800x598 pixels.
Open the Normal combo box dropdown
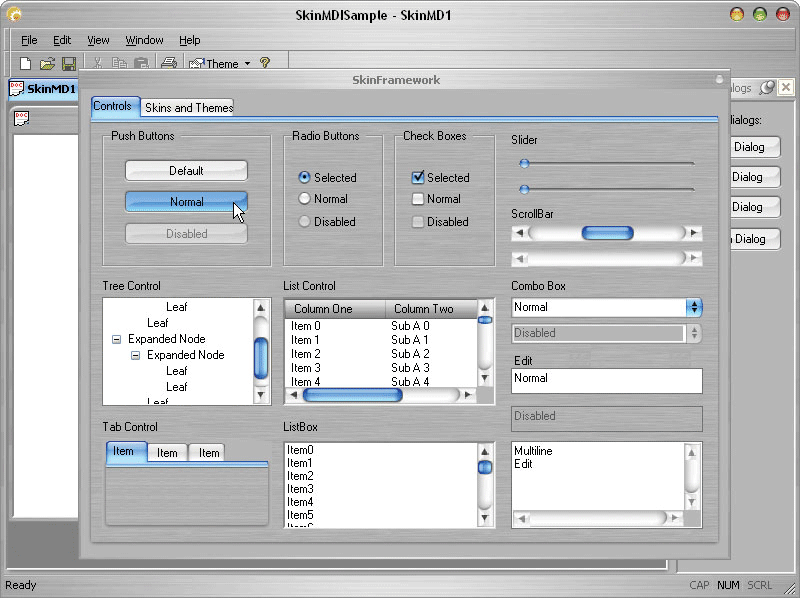pyautogui.click(x=694, y=307)
